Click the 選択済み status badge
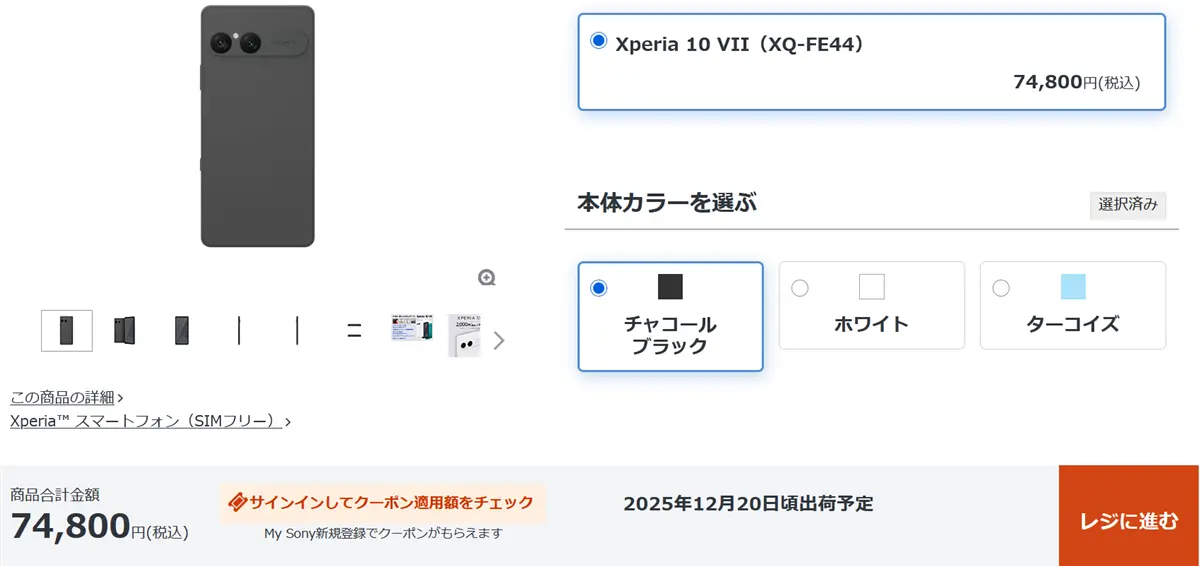Image resolution: width=1200 pixels, height=566 pixels. click(x=1128, y=205)
